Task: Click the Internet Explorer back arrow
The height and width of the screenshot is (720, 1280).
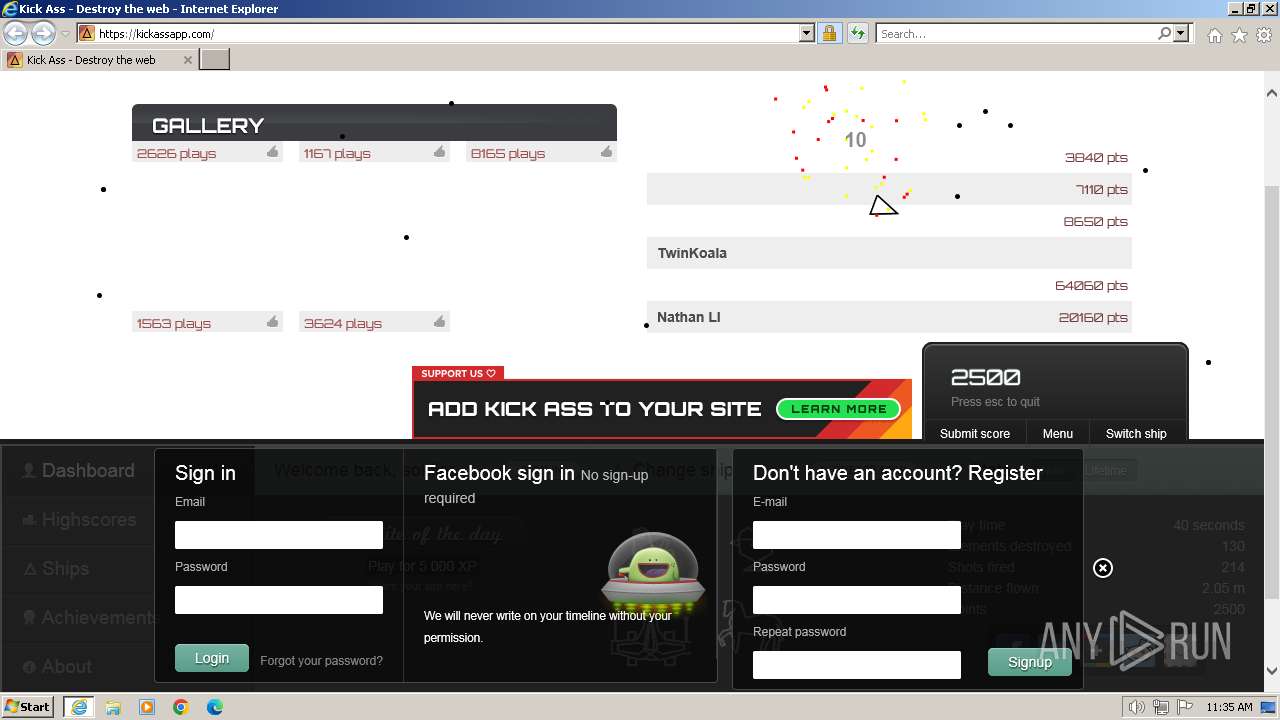Action: click(x=16, y=33)
